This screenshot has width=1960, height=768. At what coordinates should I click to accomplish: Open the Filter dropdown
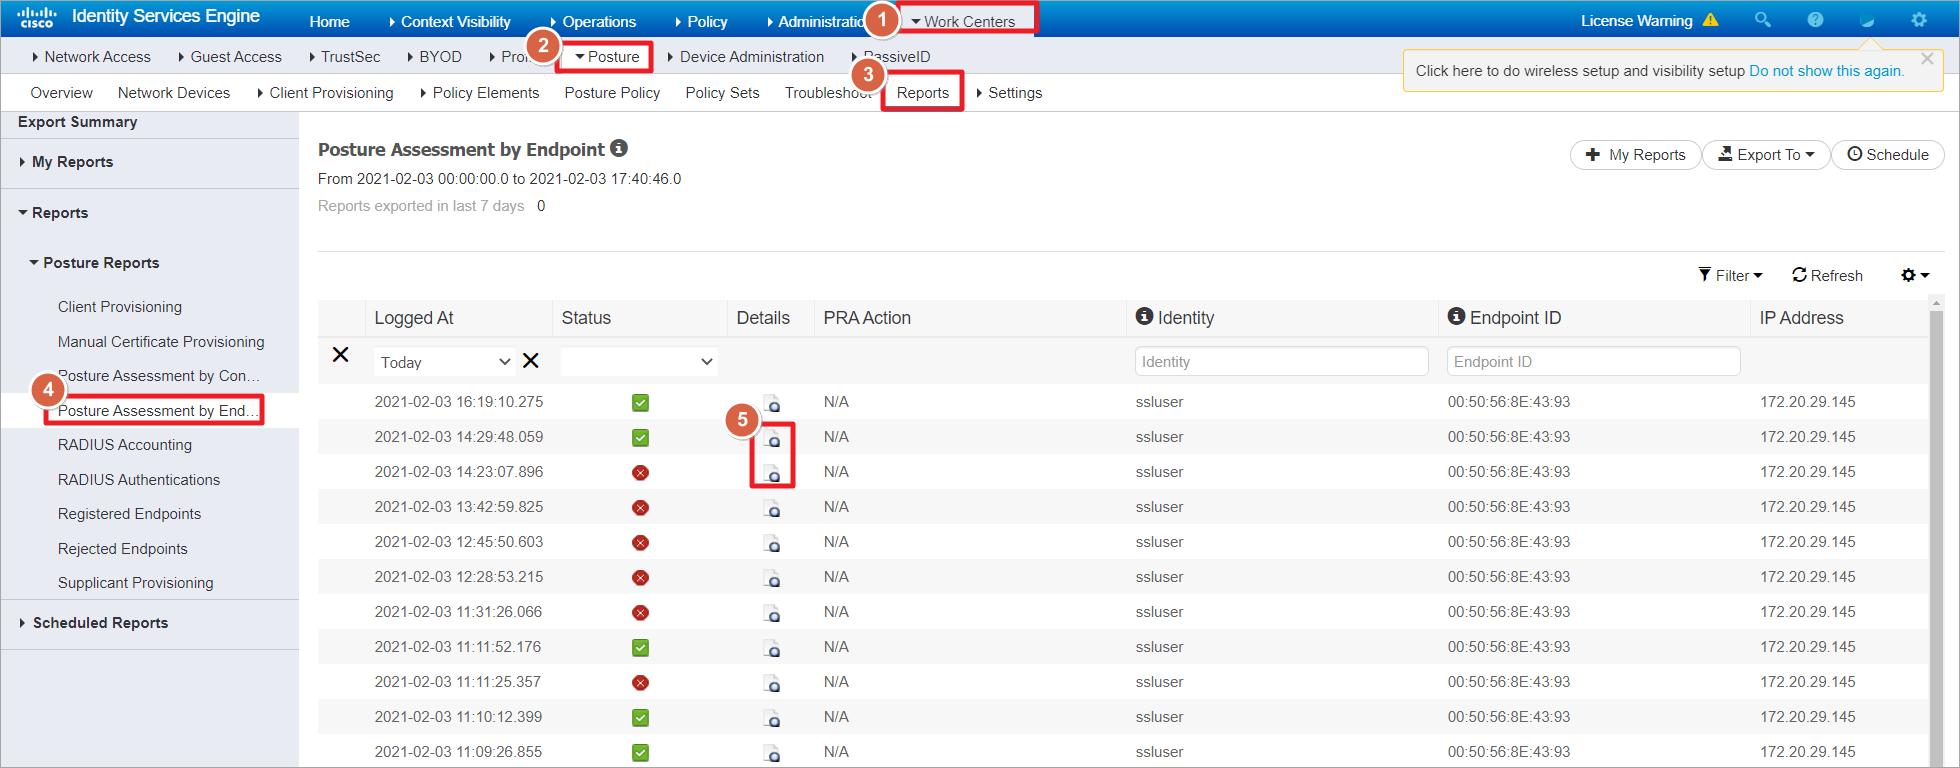coord(1730,275)
